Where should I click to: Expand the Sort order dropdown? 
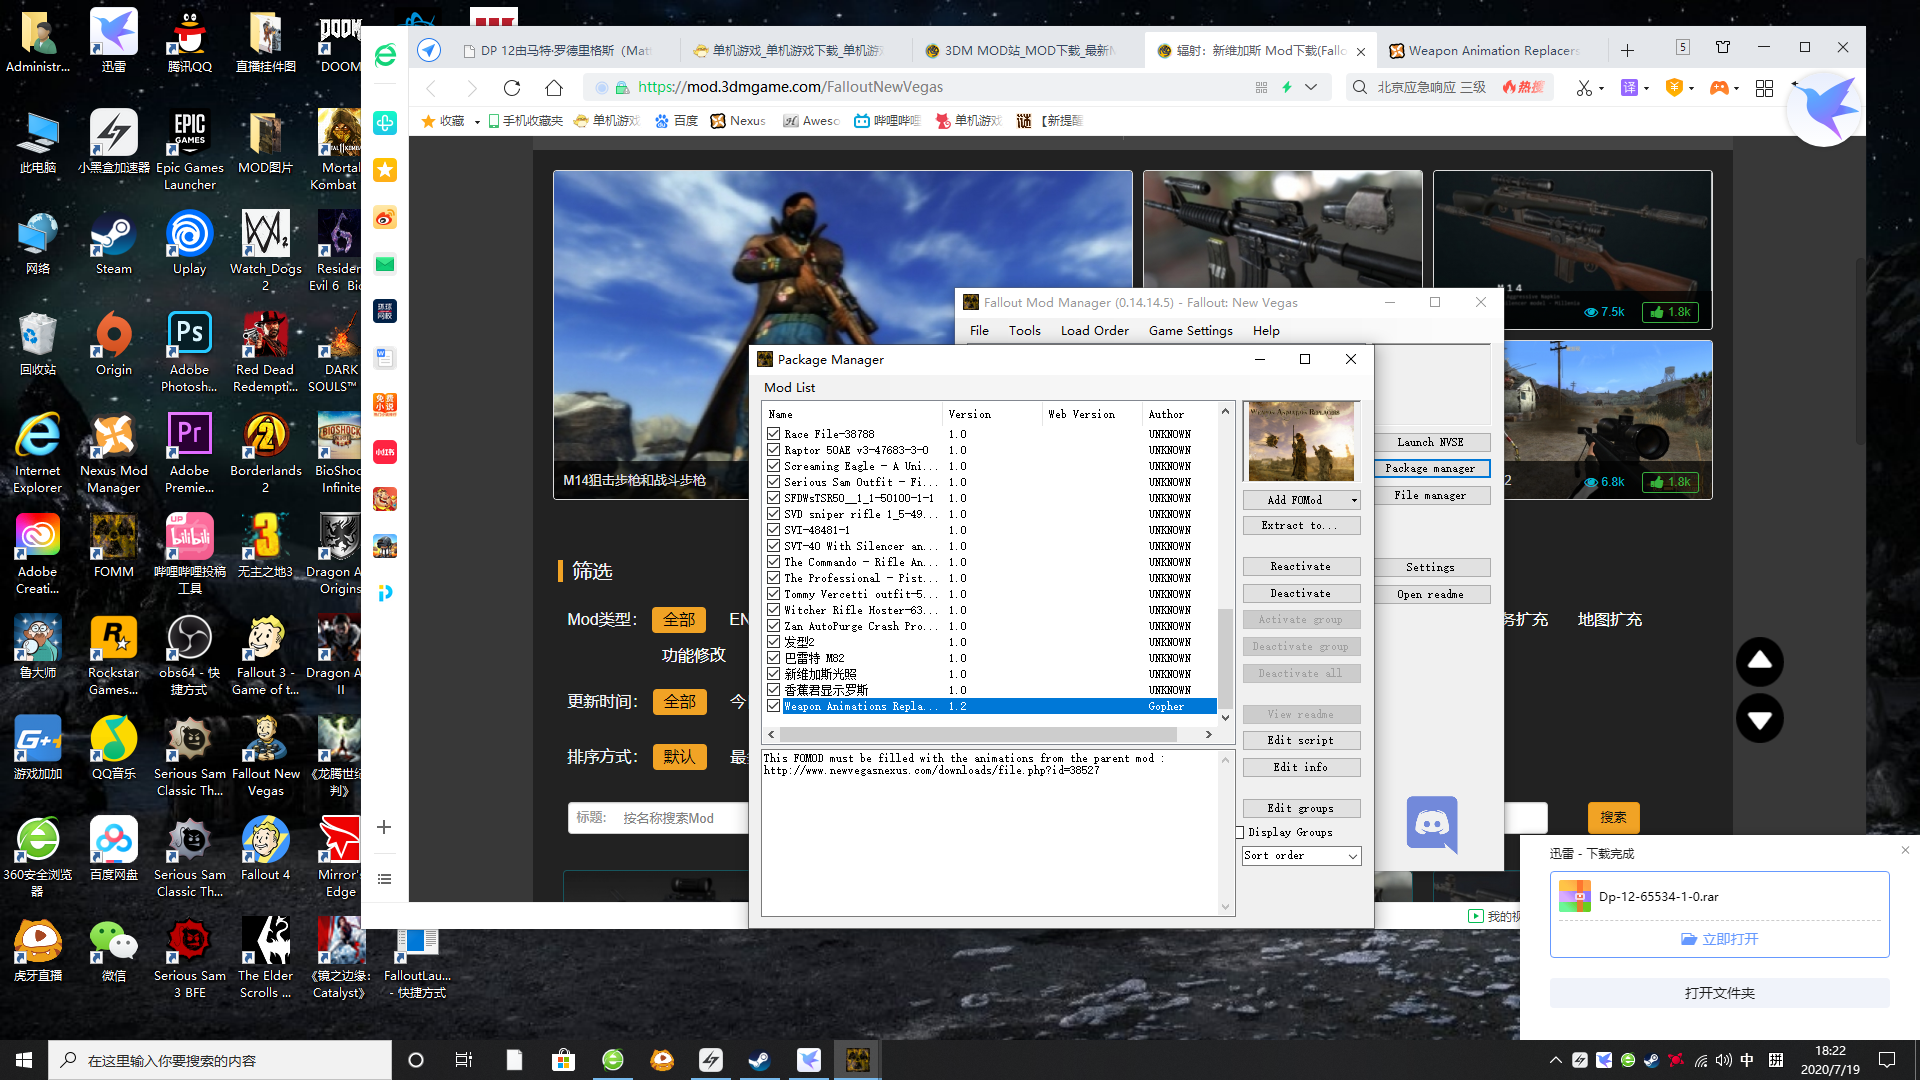coord(1352,856)
